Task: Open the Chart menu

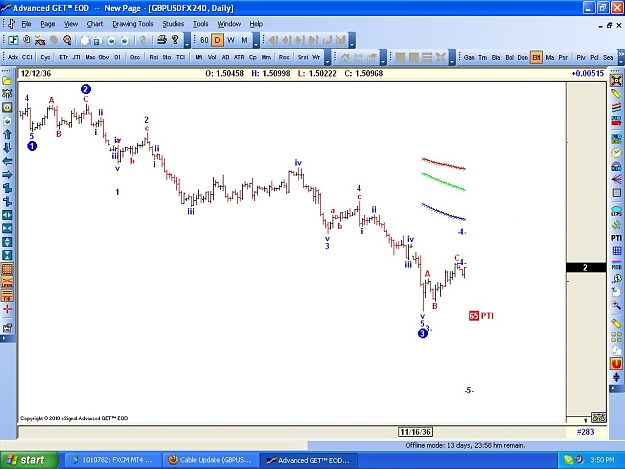Action: pos(95,24)
